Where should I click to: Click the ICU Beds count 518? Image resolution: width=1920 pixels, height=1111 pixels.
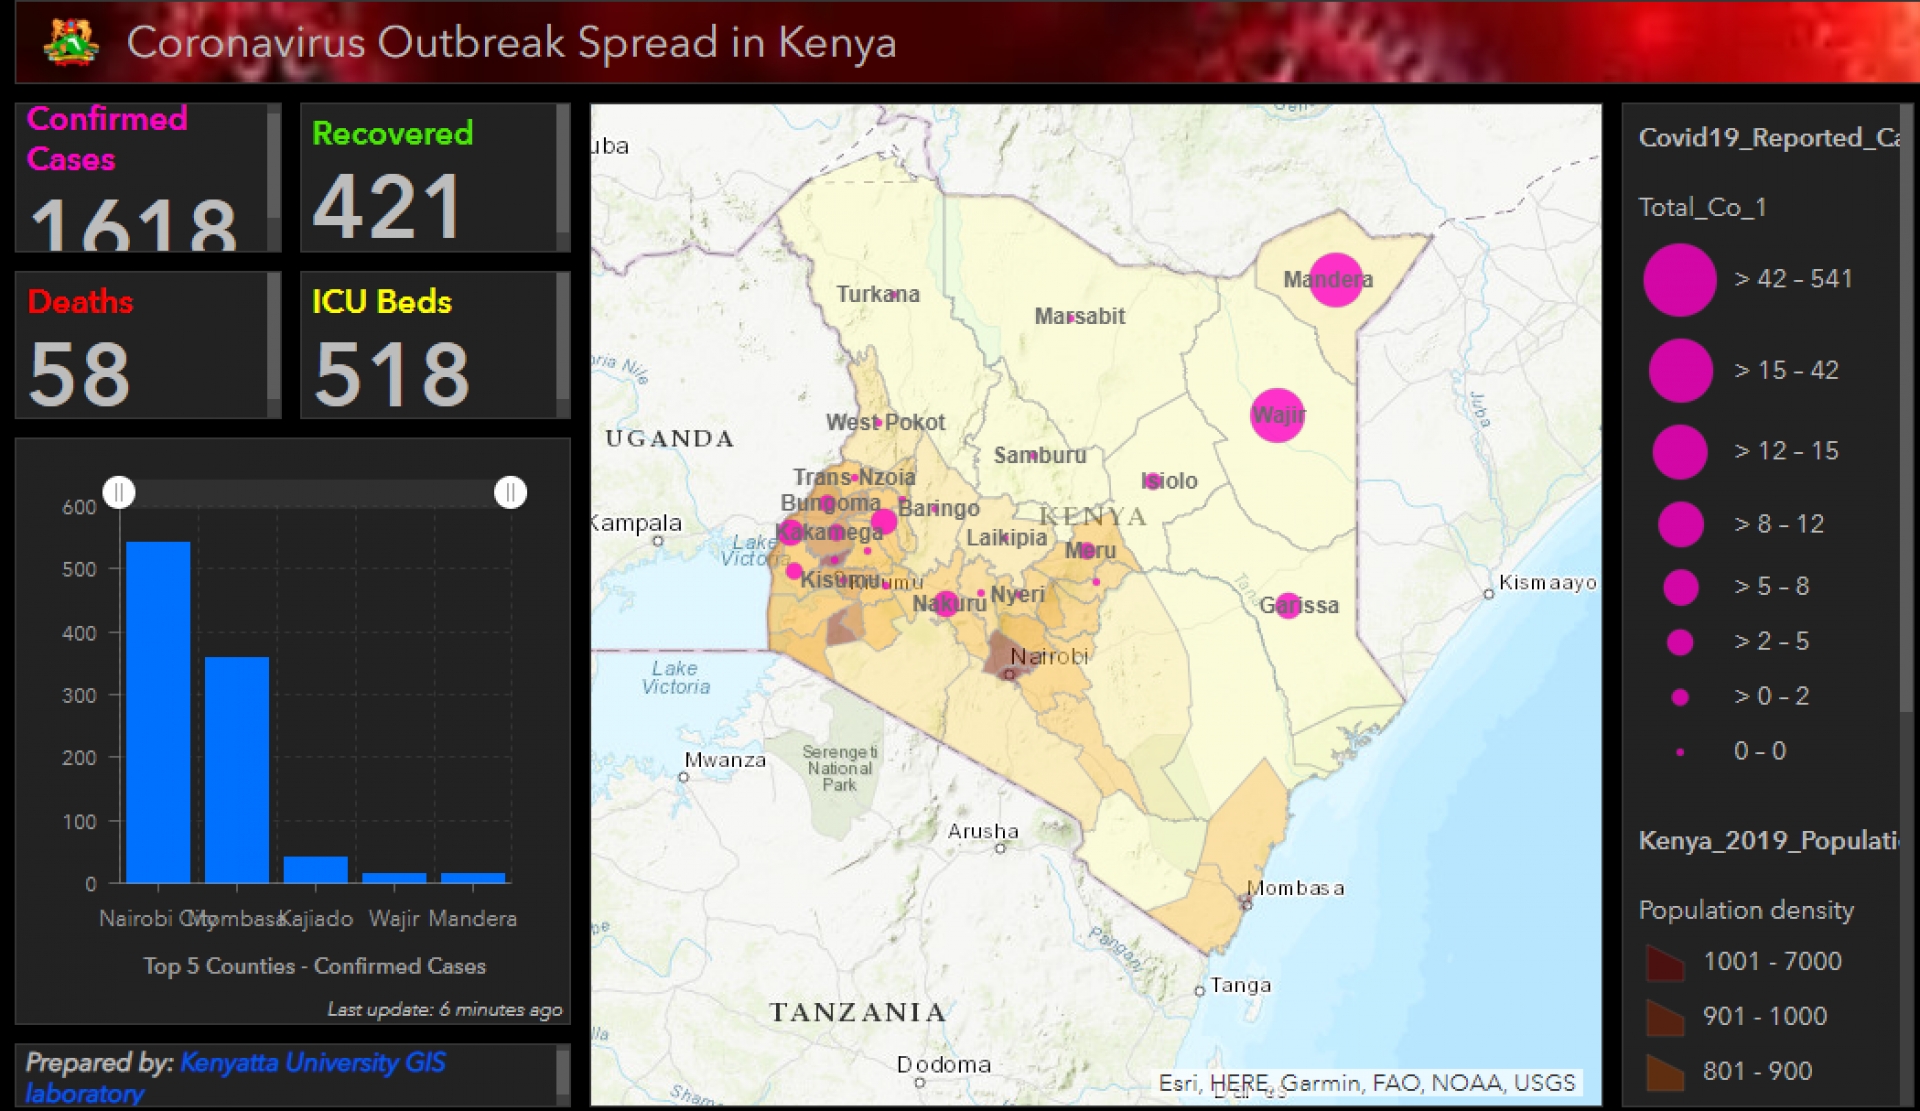392,374
